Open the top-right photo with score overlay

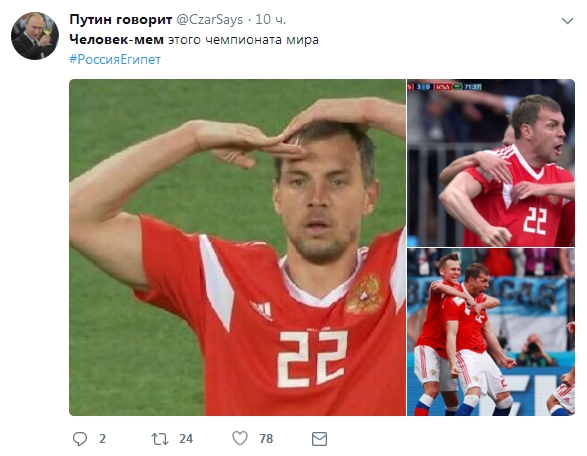(x=491, y=162)
